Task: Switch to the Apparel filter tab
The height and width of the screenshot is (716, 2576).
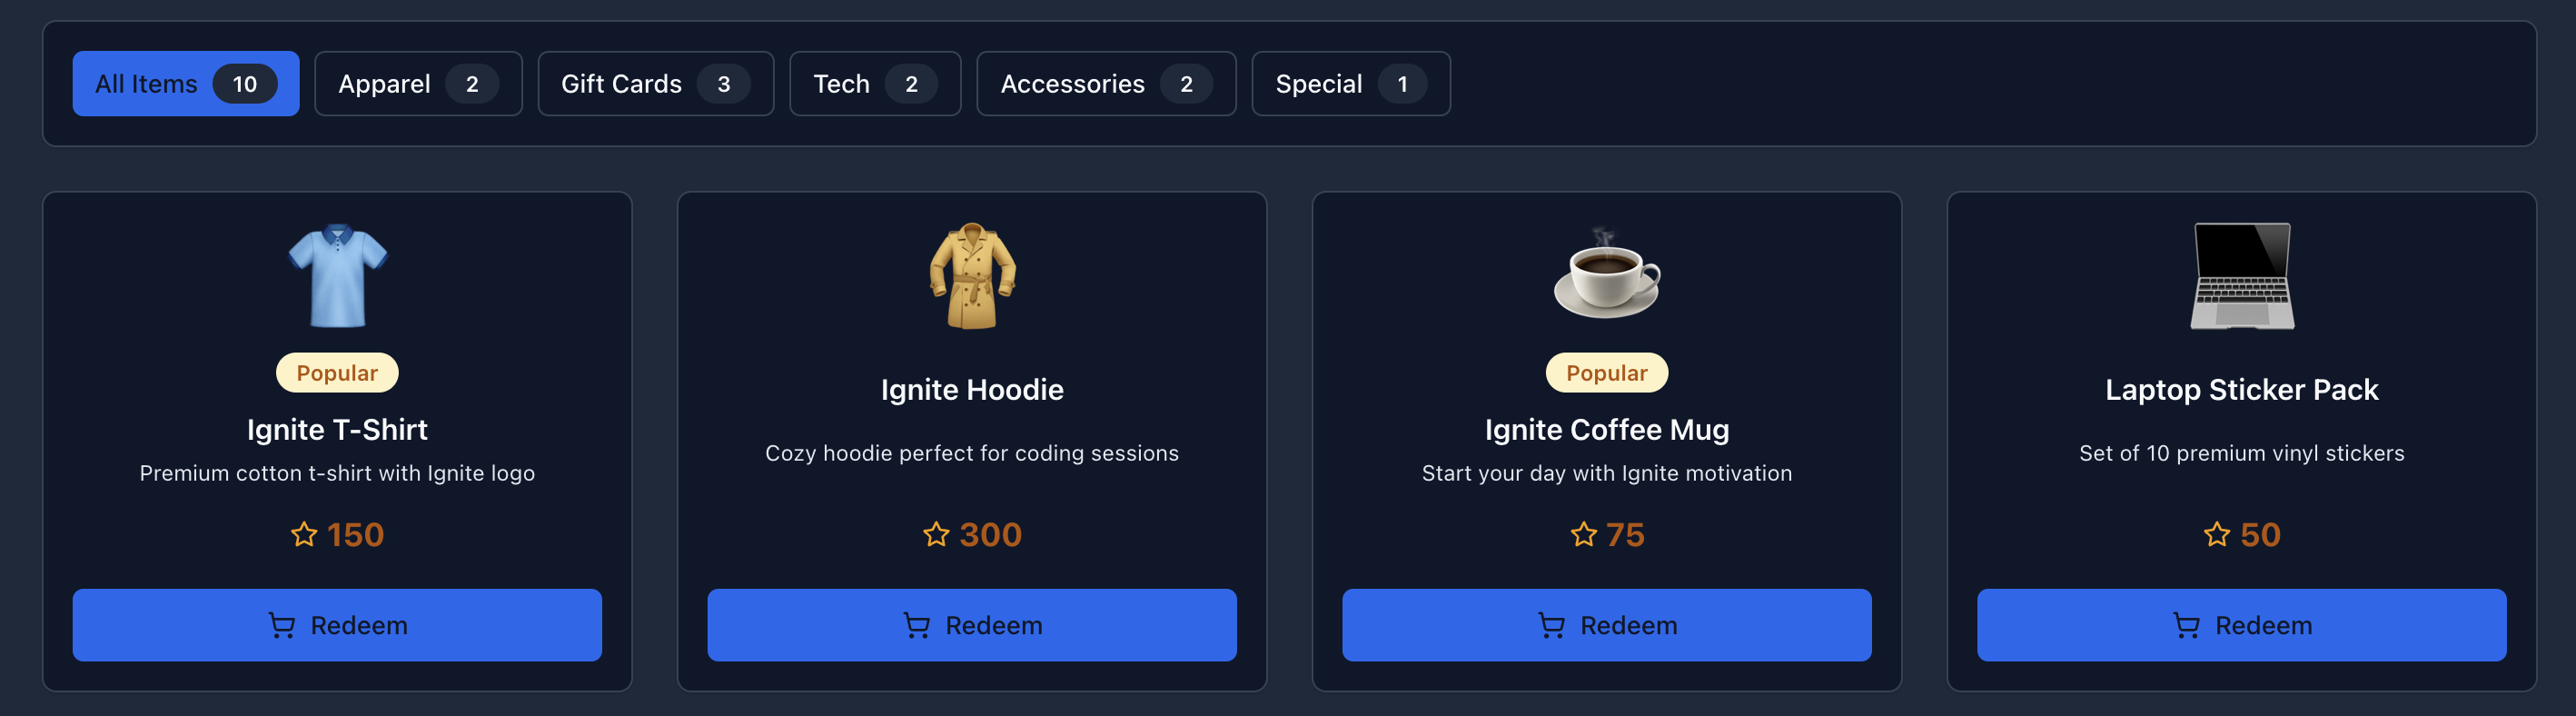Action: [418, 84]
